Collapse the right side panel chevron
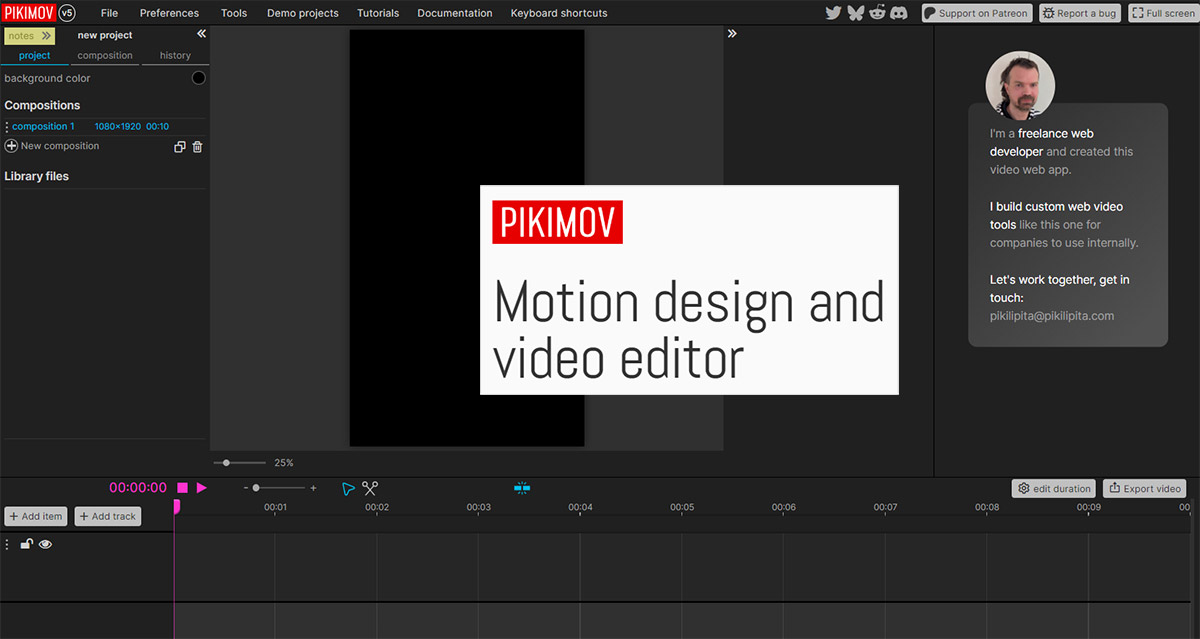 (732, 34)
